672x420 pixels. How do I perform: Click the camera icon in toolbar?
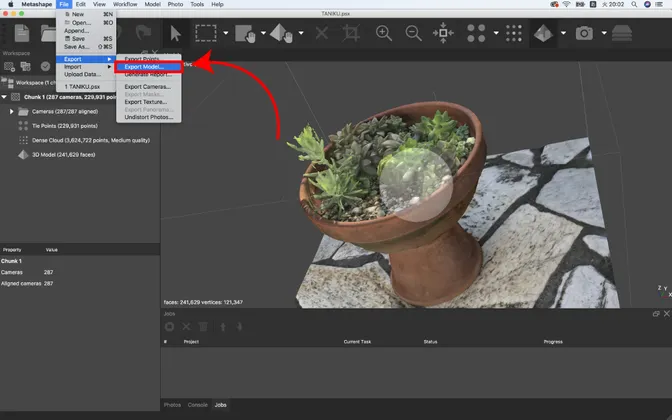point(584,33)
